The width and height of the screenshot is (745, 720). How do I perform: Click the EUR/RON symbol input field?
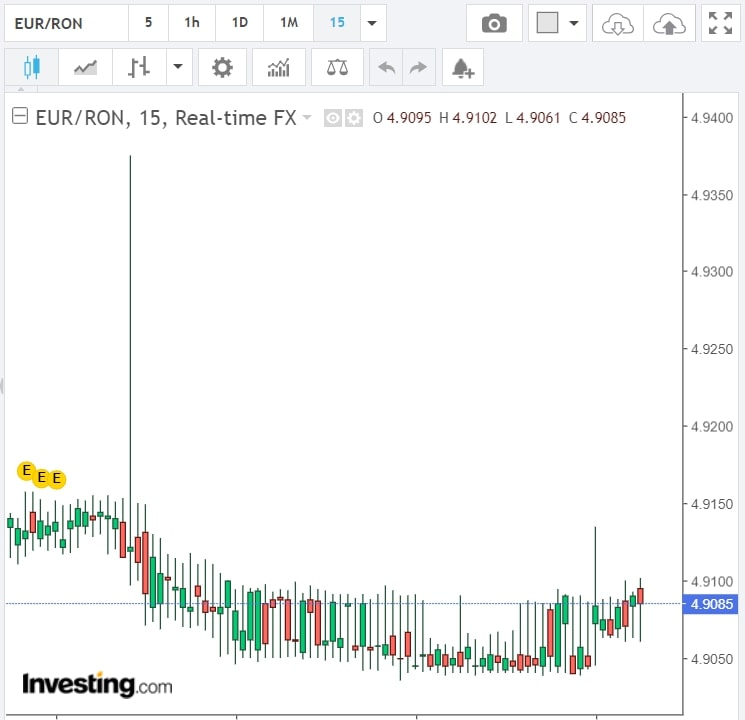pyautogui.click(x=66, y=22)
